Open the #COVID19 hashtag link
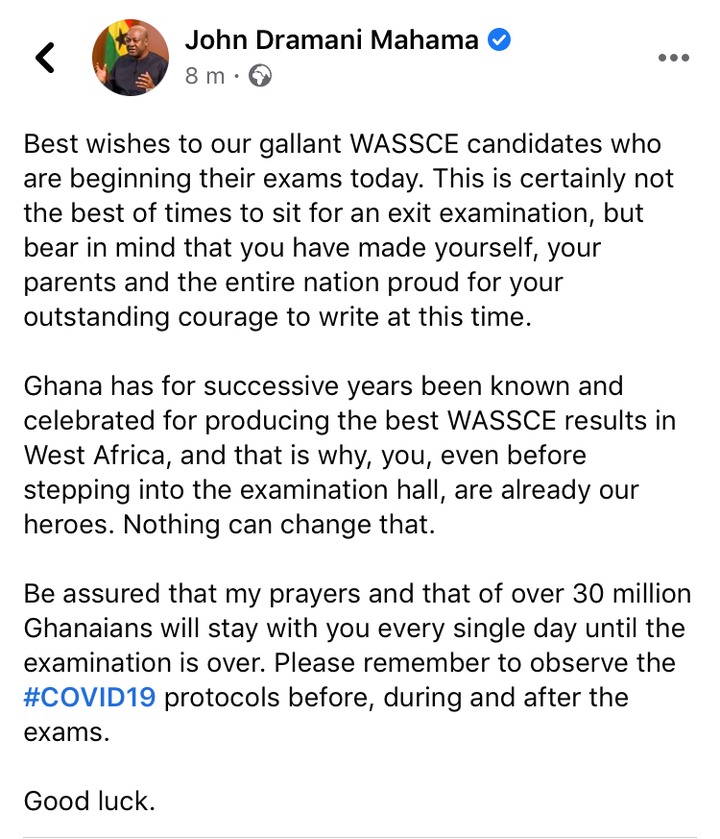 [90, 697]
